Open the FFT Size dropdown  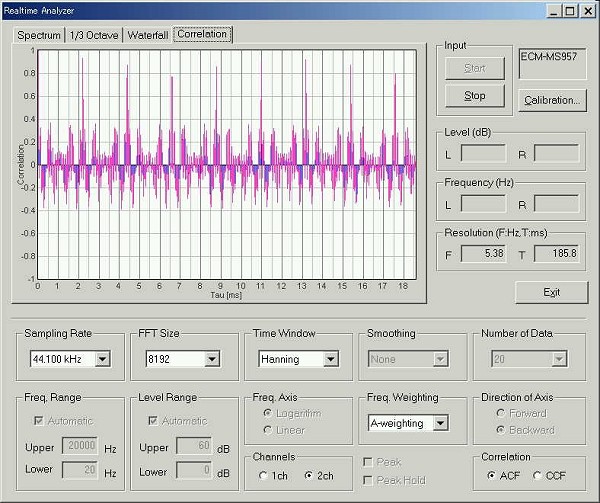click(x=211, y=359)
